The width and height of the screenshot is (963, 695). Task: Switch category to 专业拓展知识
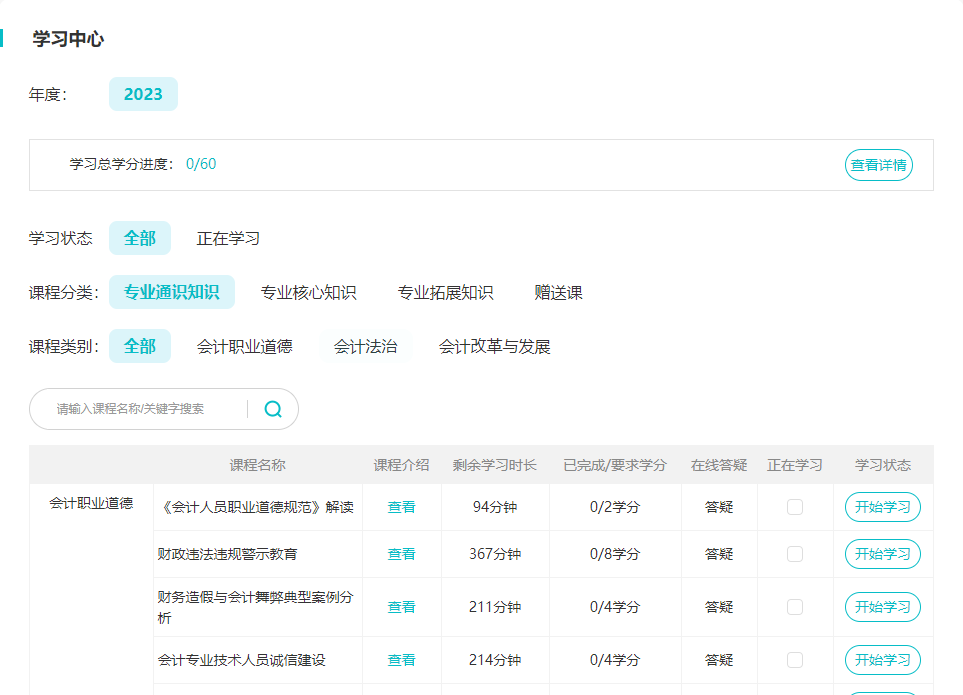coord(445,293)
